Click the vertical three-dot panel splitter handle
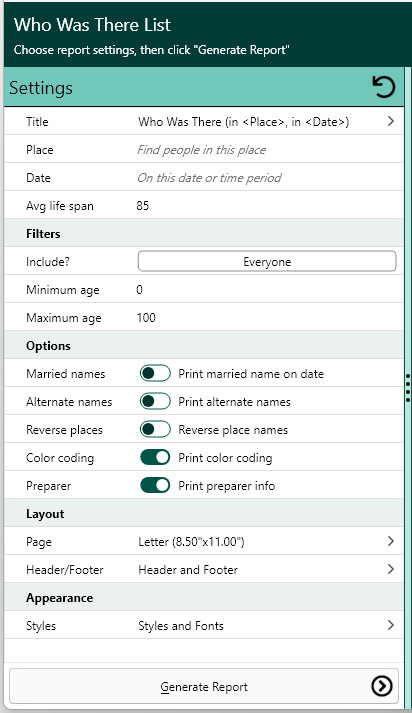 pos(407,388)
